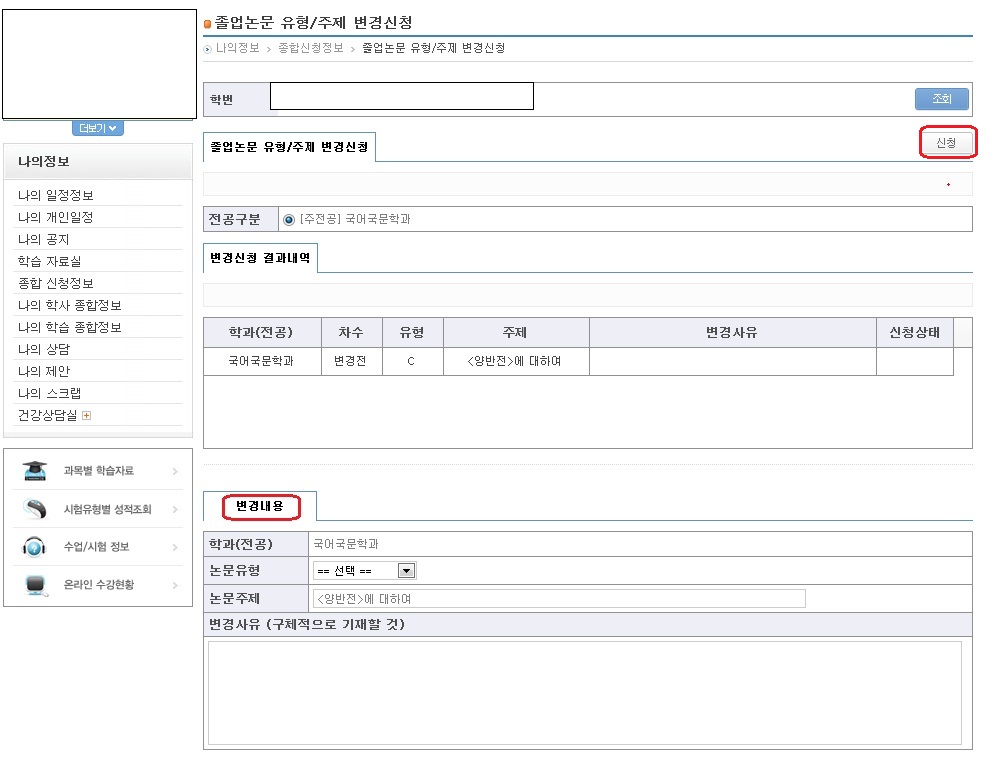This screenshot has height=776, width=998.
Task: Switch to the 변경내용 tab
Action: tap(260, 507)
